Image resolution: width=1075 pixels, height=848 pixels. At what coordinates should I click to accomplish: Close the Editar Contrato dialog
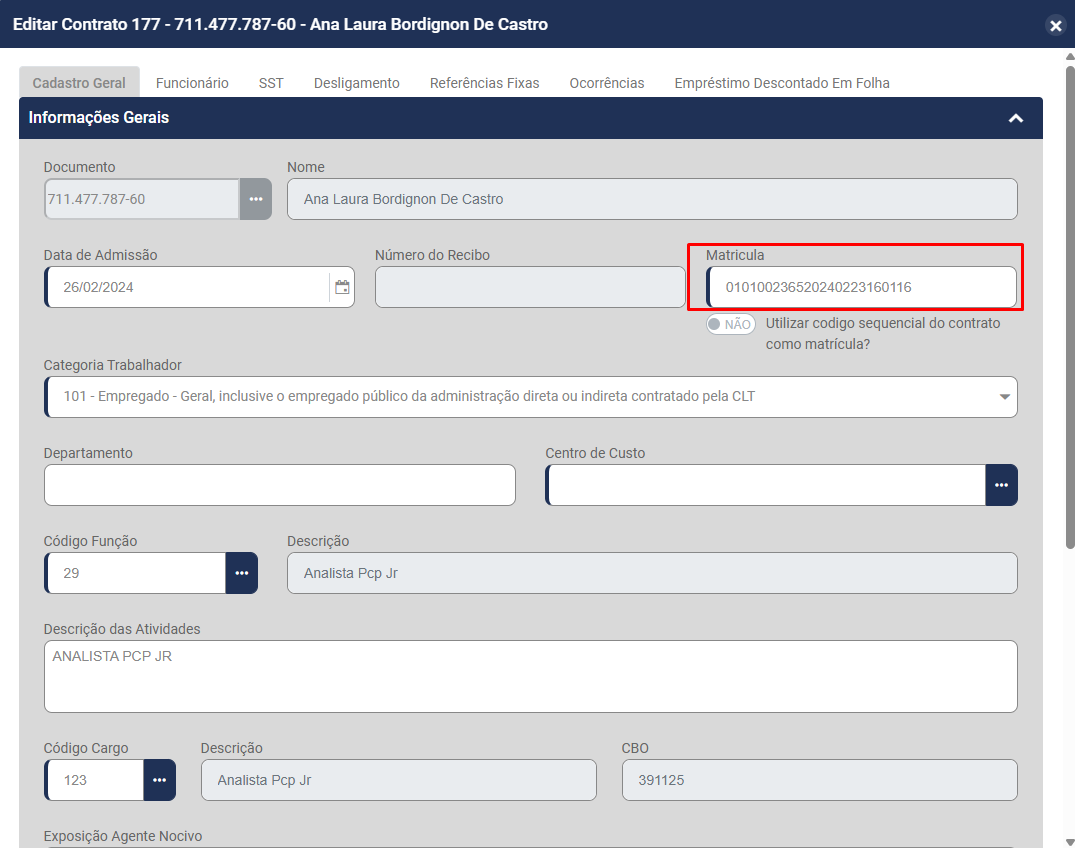1055,26
